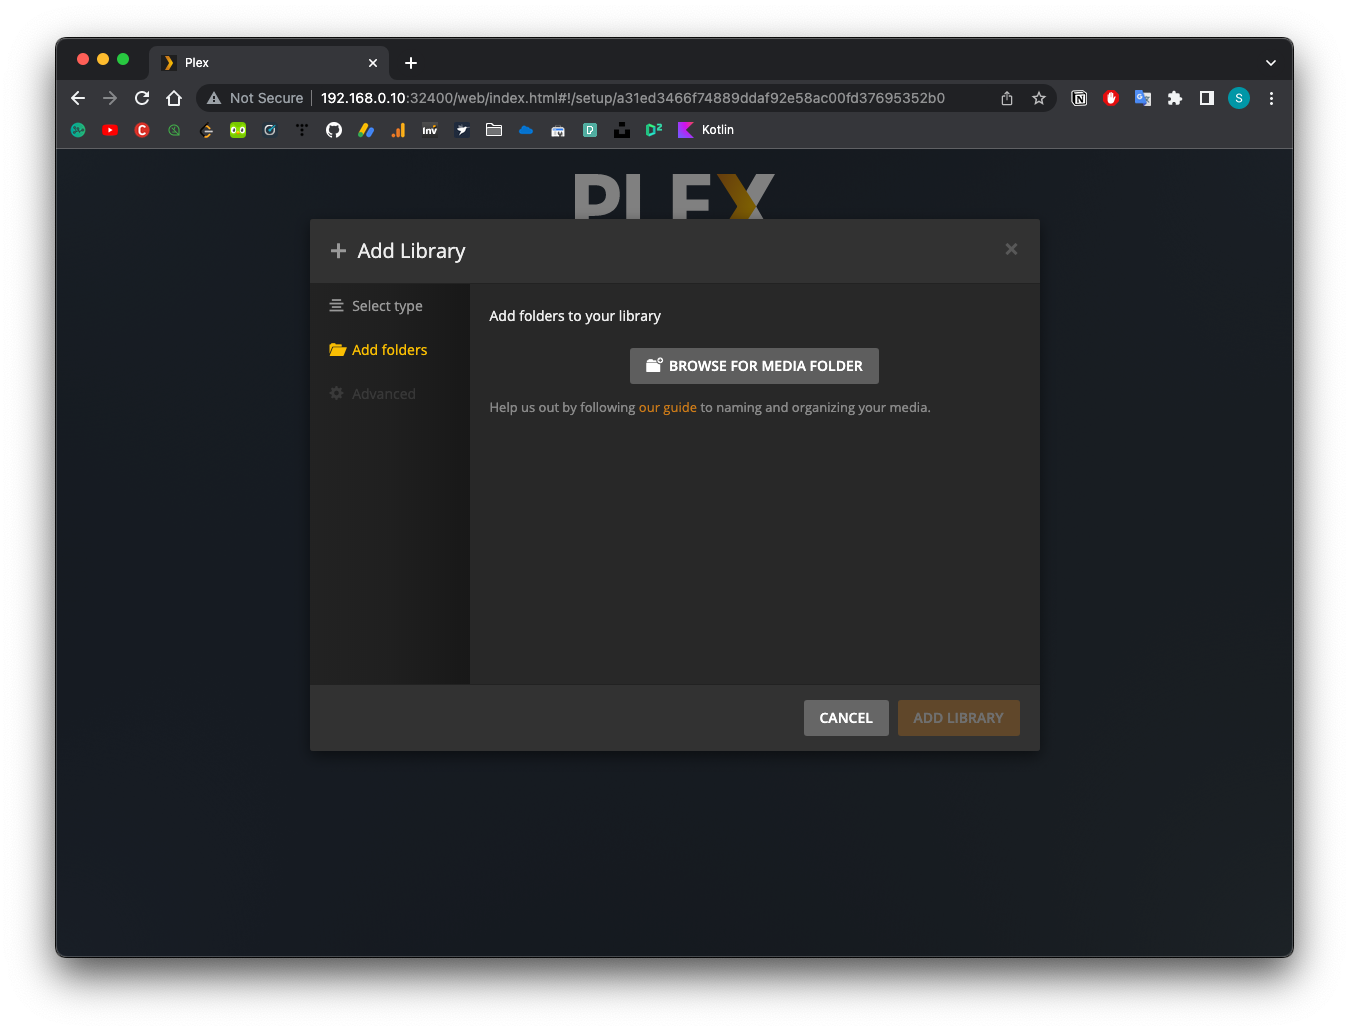
Task: Click the address bar URL
Action: click(632, 98)
